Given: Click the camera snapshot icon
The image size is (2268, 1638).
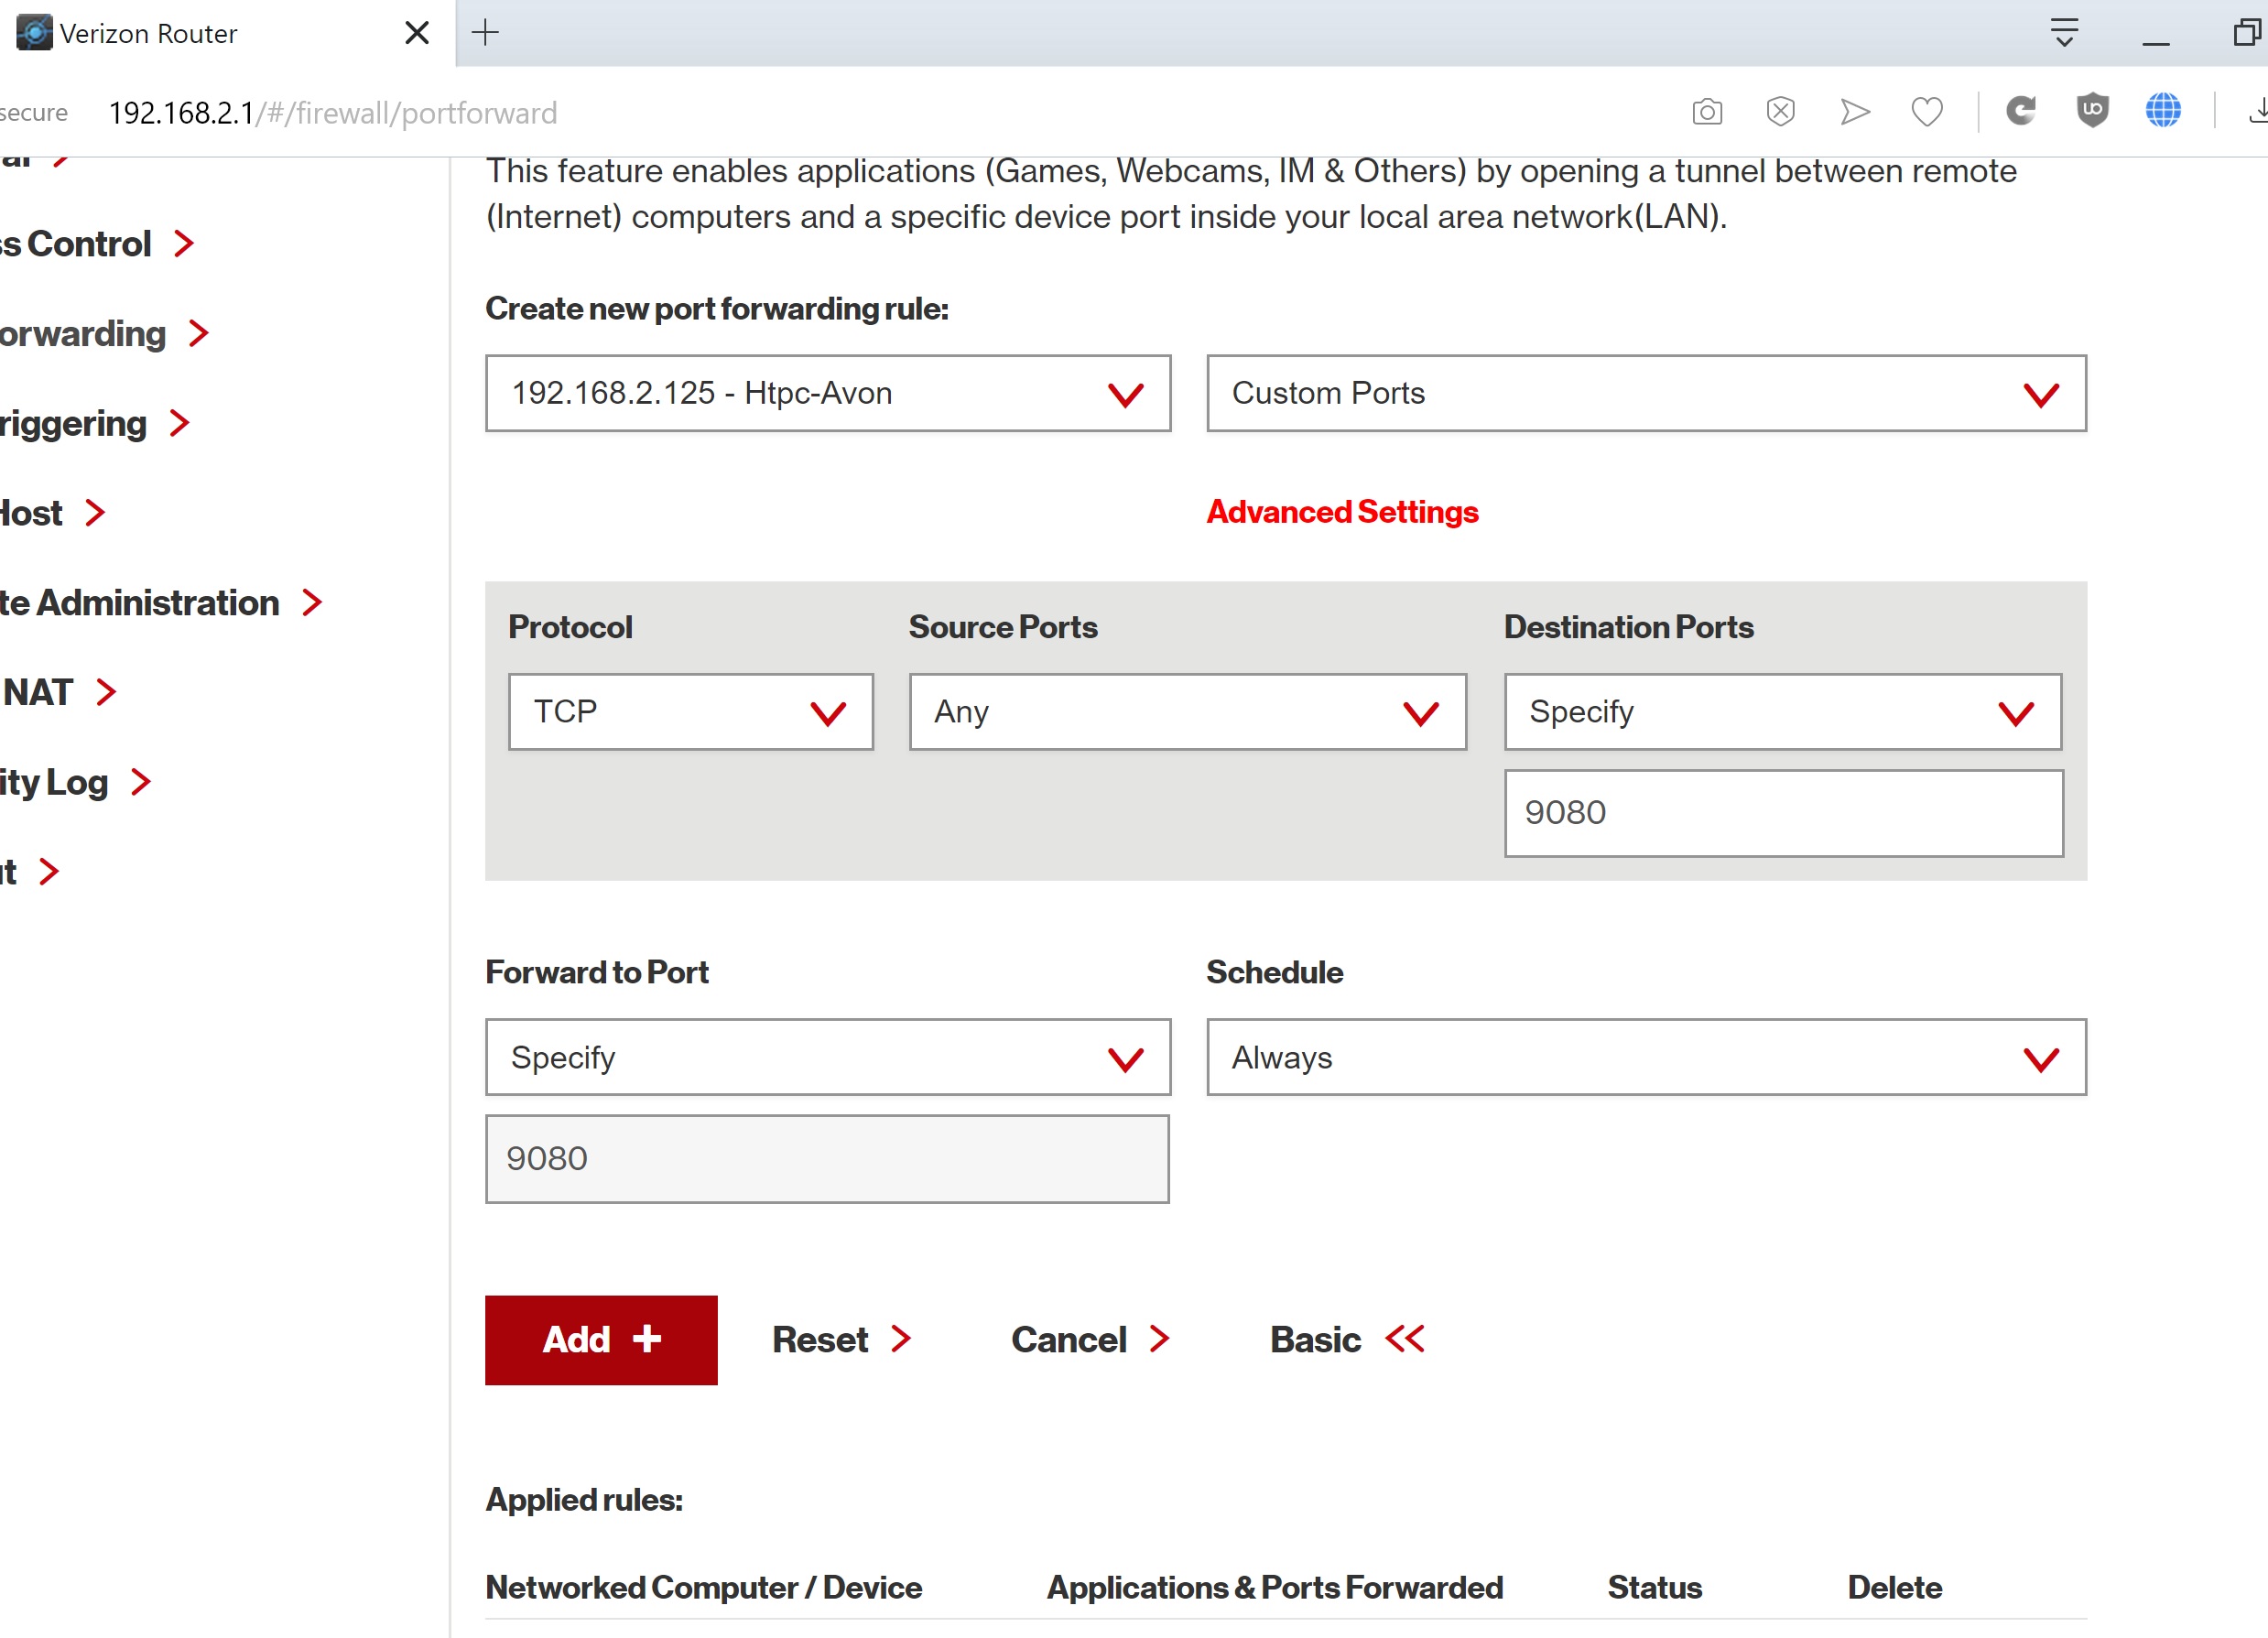Looking at the screenshot, I should pos(1707,111).
